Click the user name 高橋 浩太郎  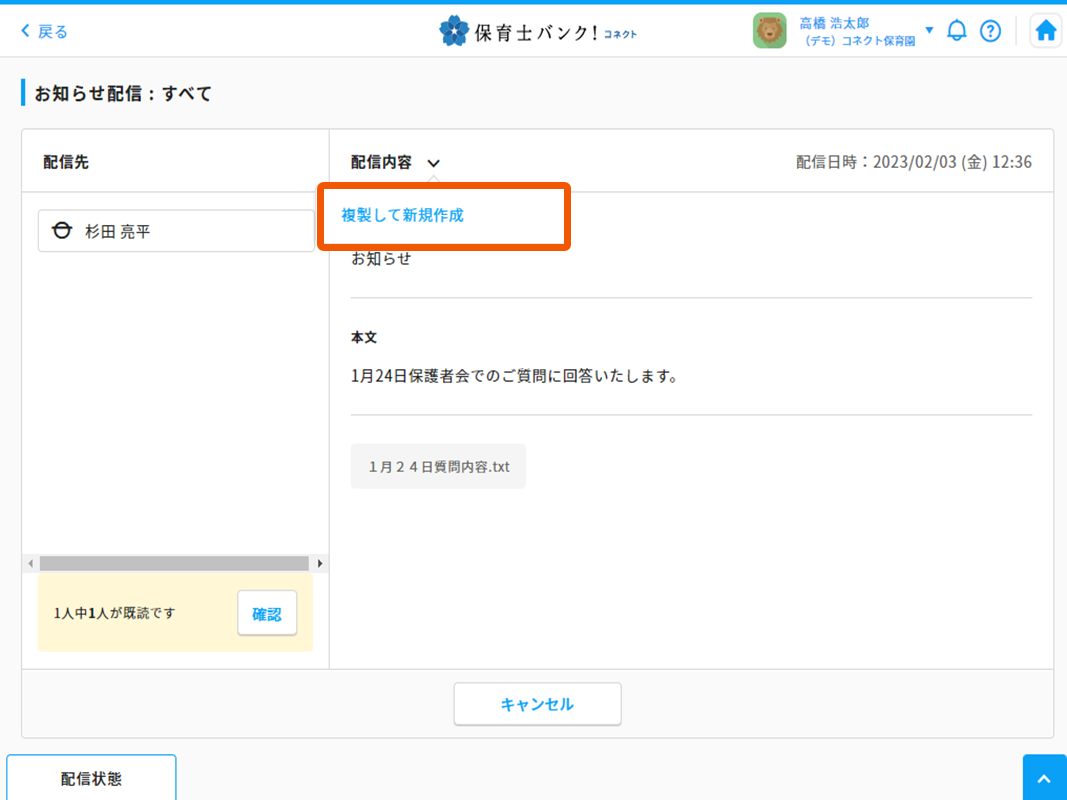pyautogui.click(x=834, y=23)
